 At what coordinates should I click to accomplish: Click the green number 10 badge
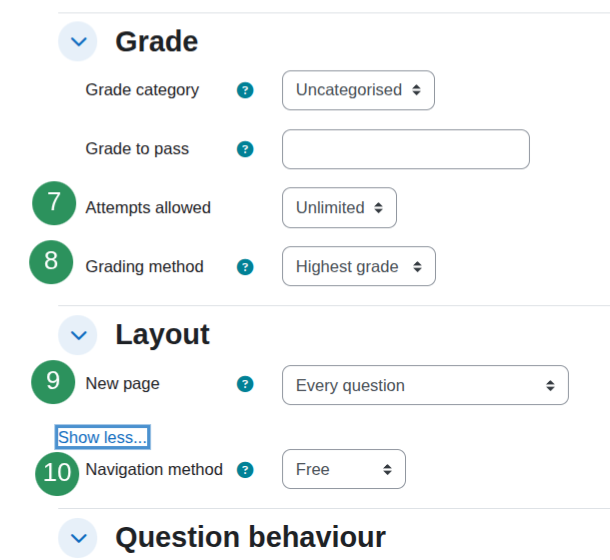coord(57,474)
